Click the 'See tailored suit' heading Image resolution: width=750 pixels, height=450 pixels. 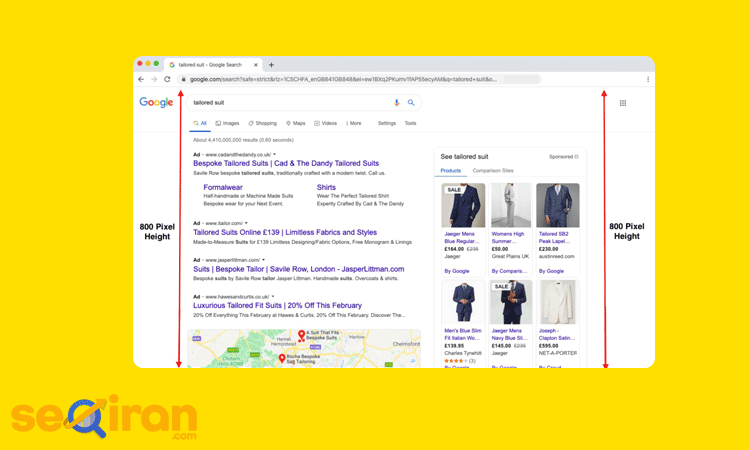pyautogui.click(x=464, y=157)
